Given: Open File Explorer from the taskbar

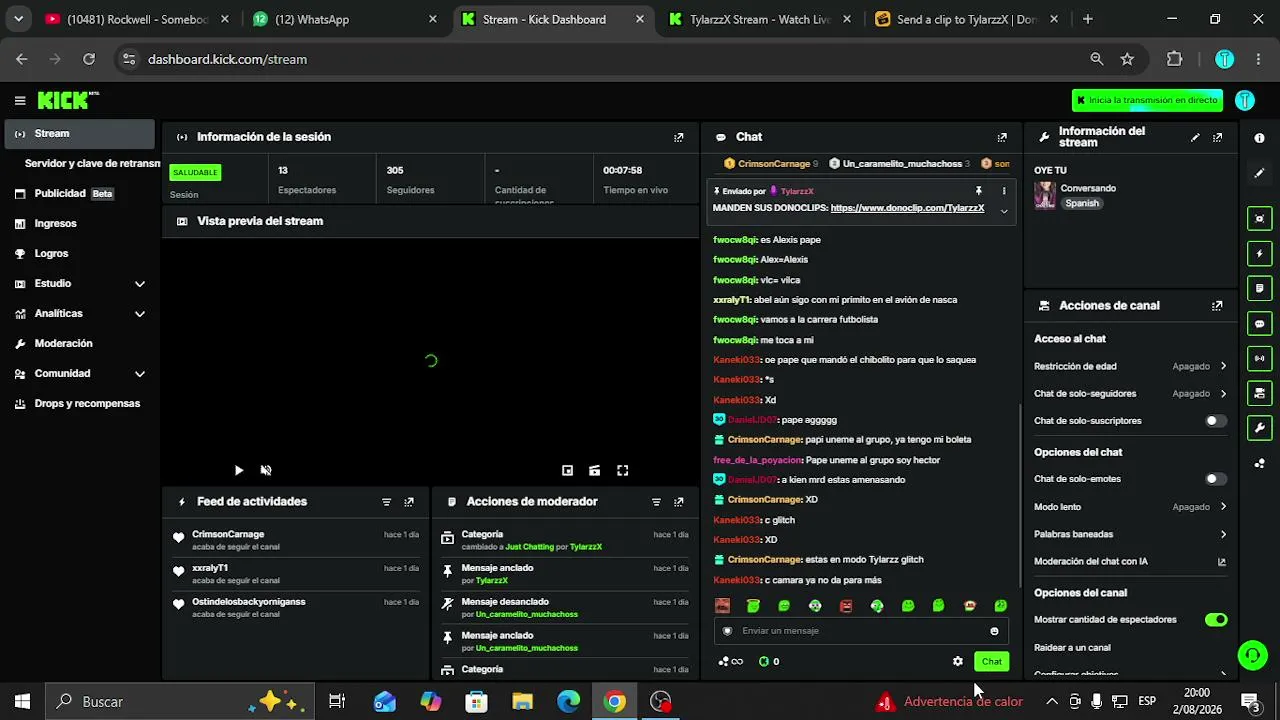Looking at the screenshot, I should tap(522, 702).
